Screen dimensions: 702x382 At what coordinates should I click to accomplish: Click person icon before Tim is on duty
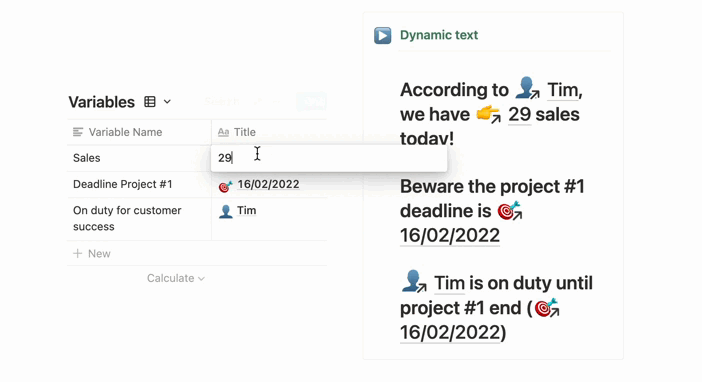(x=413, y=282)
